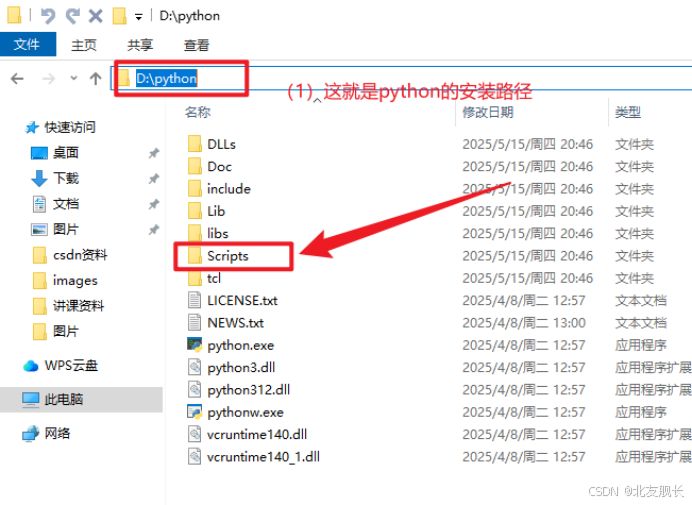The width and height of the screenshot is (692, 505).
Task: Select the LICENSE.txt file name
Action: coord(242,301)
